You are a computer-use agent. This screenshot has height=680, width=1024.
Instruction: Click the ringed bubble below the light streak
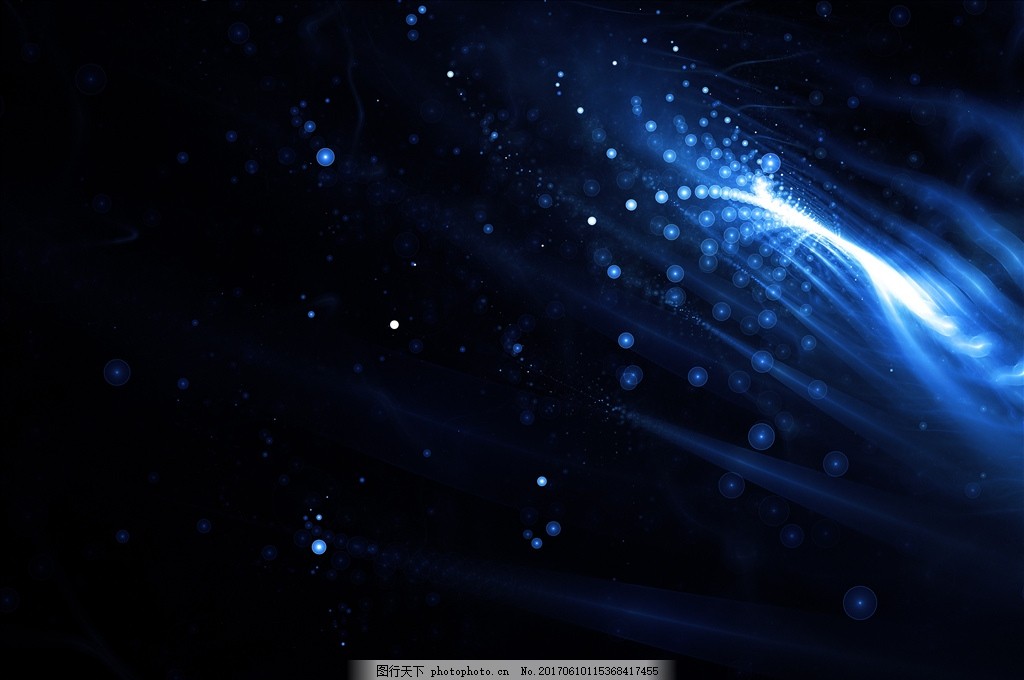pyautogui.click(x=761, y=436)
